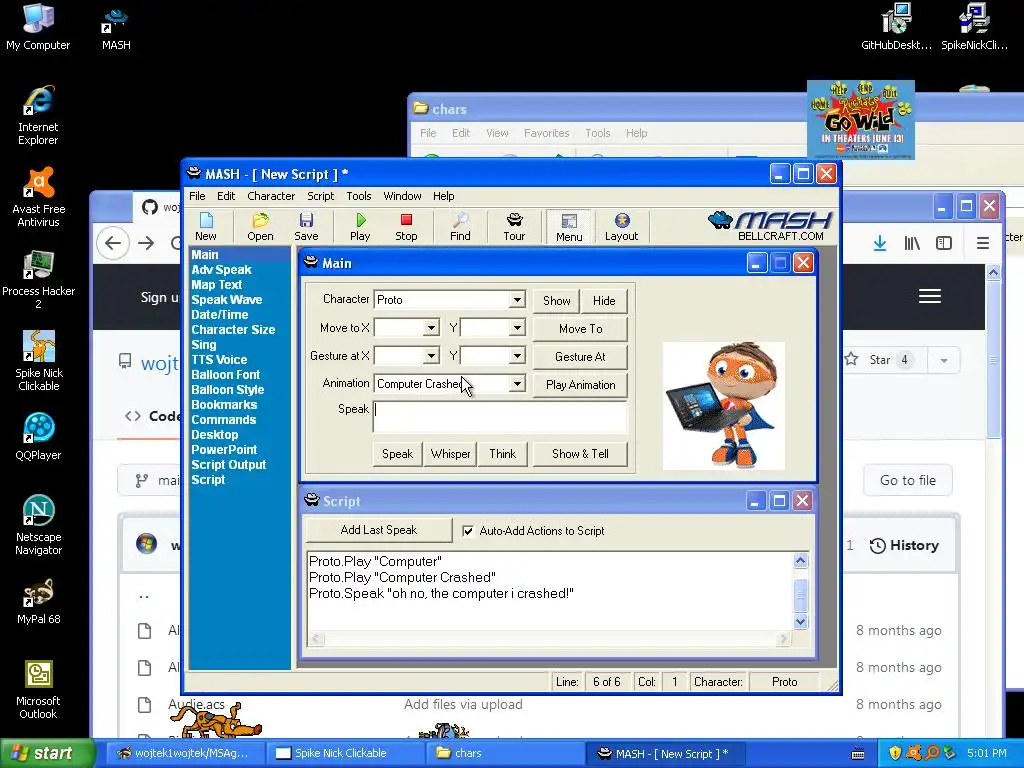
Task: Click the Proto character preview image
Action: (x=724, y=406)
